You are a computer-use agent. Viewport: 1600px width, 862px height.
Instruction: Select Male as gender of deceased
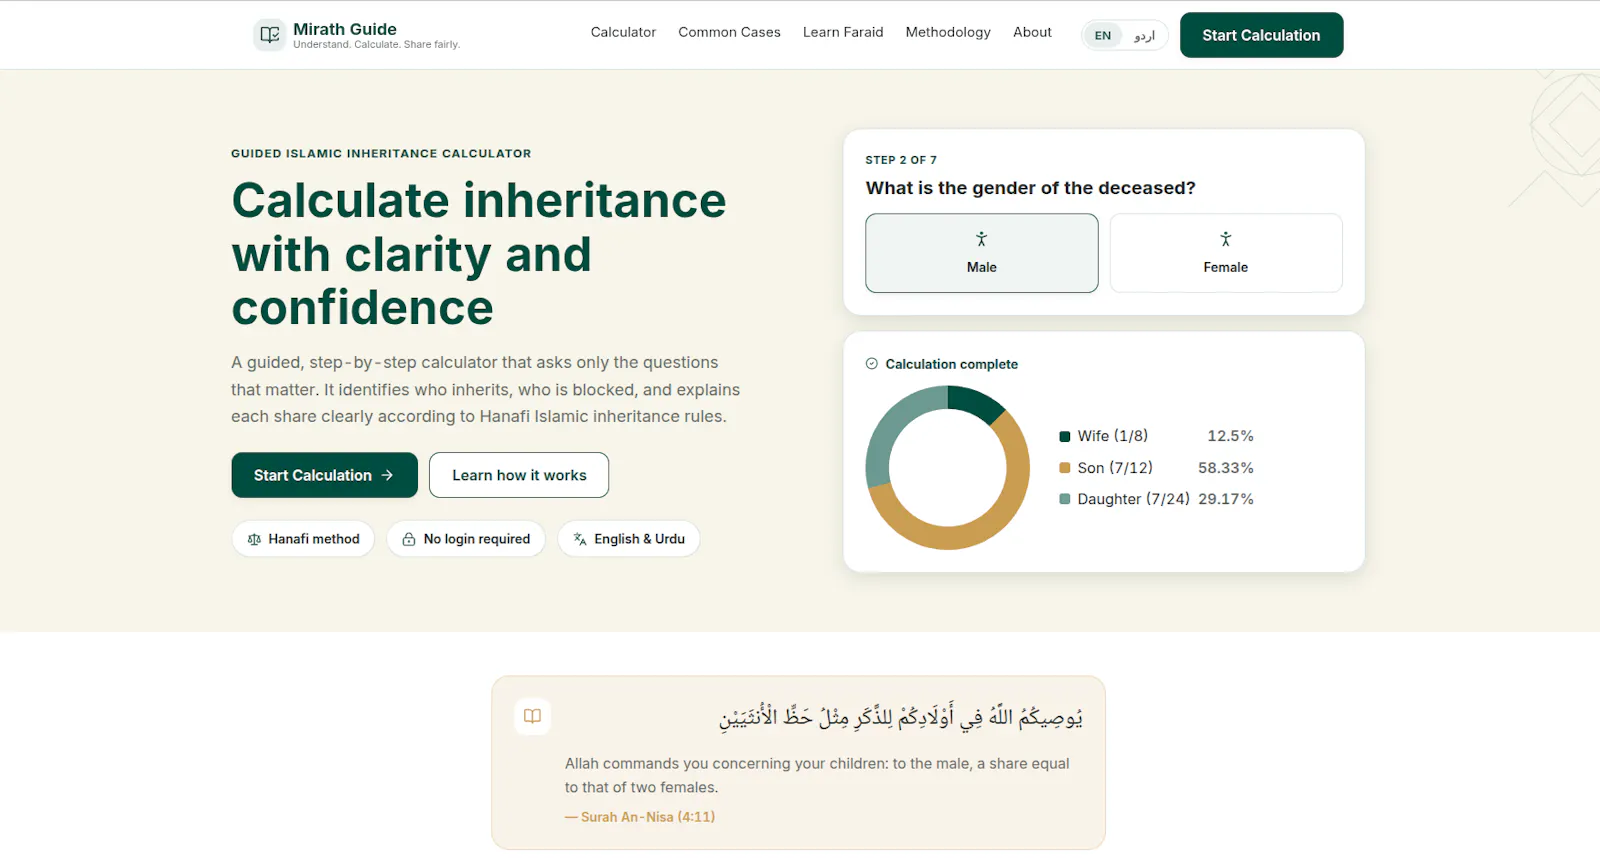pyautogui.click(x=981, y=253)
